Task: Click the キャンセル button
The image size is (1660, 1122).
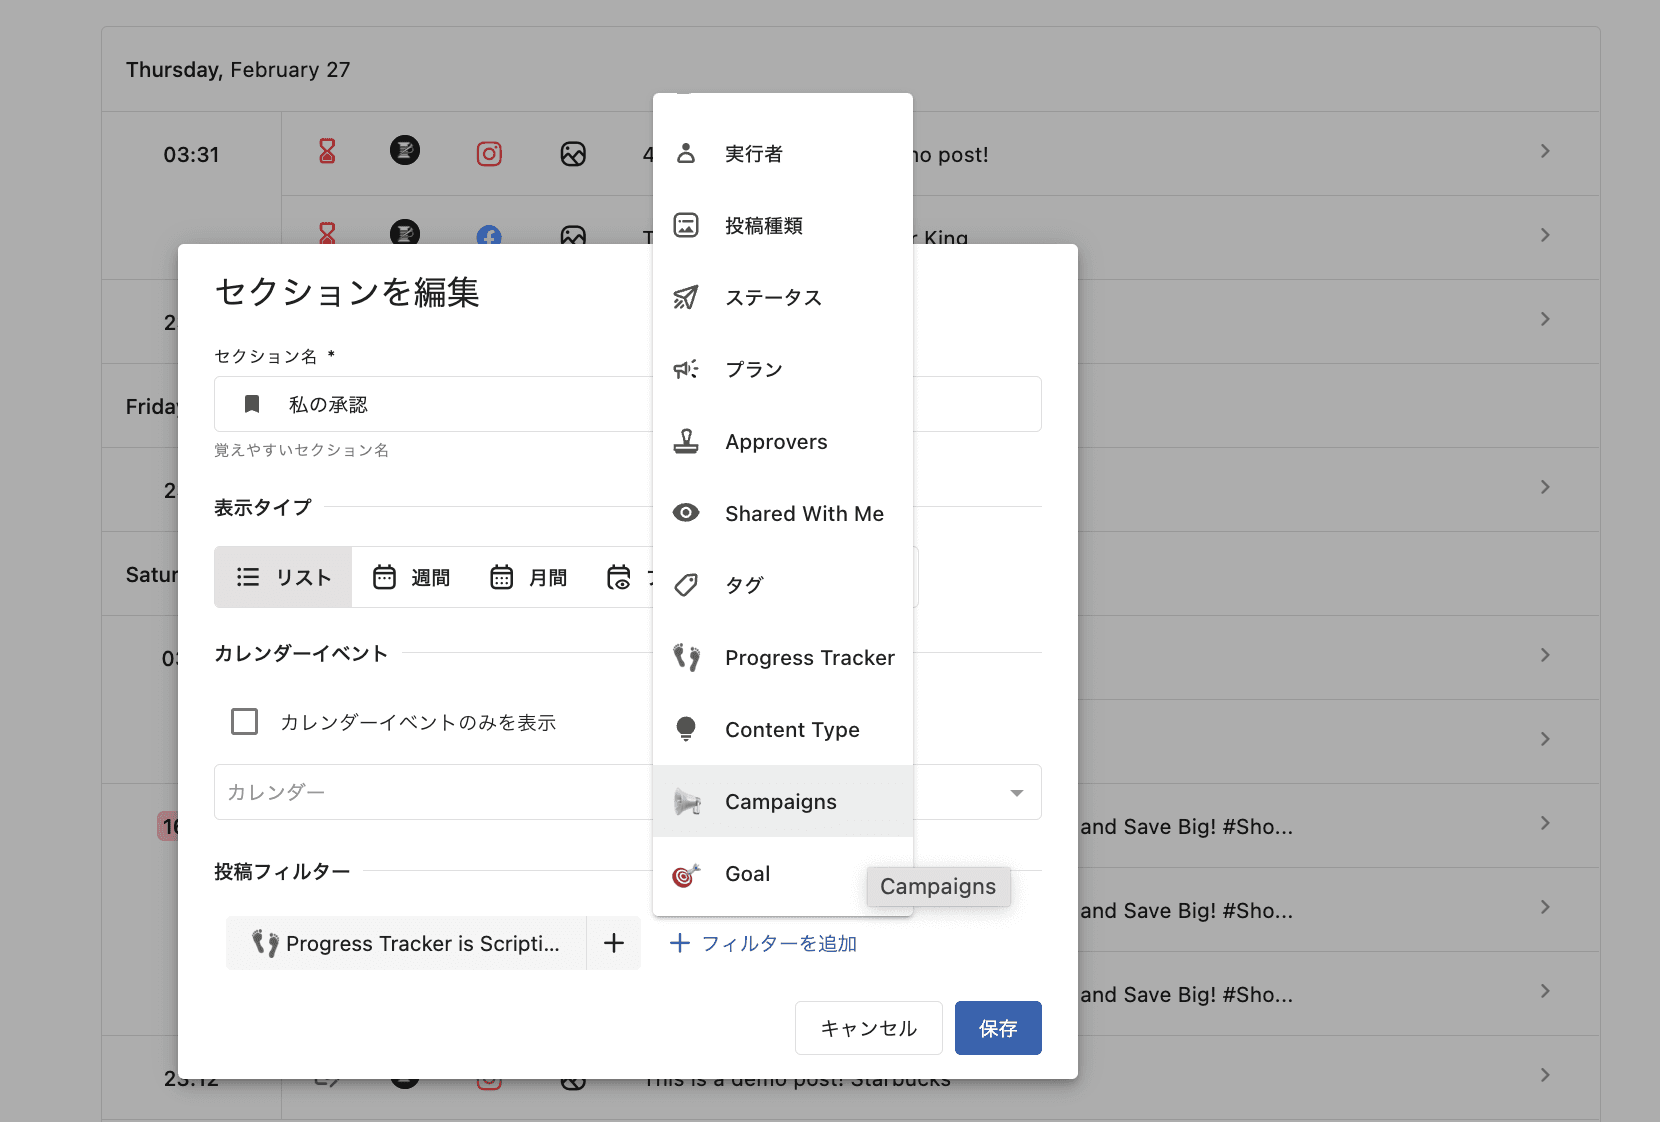Action: coord(868,1028)
